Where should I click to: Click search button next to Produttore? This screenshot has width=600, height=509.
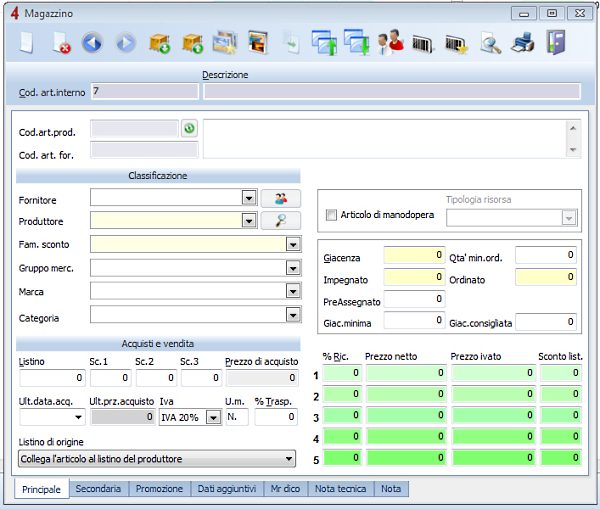(280, 221)
